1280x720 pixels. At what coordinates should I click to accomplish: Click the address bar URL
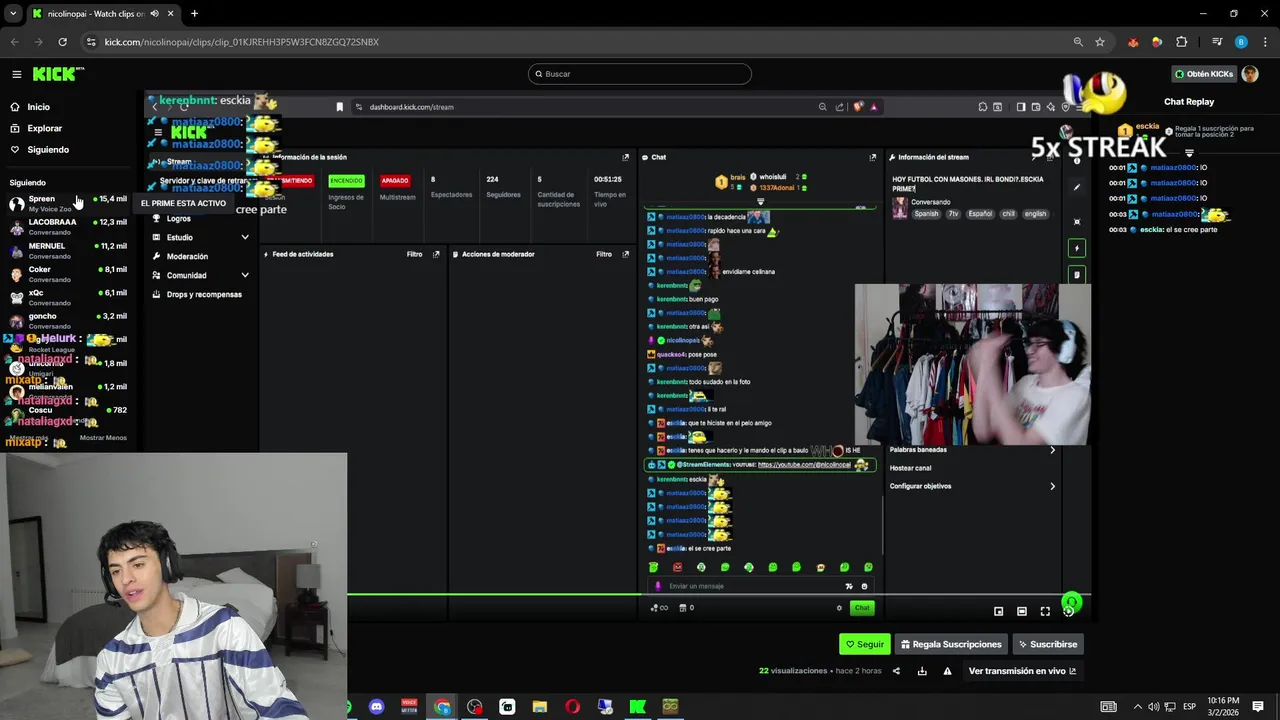[242, 42]
